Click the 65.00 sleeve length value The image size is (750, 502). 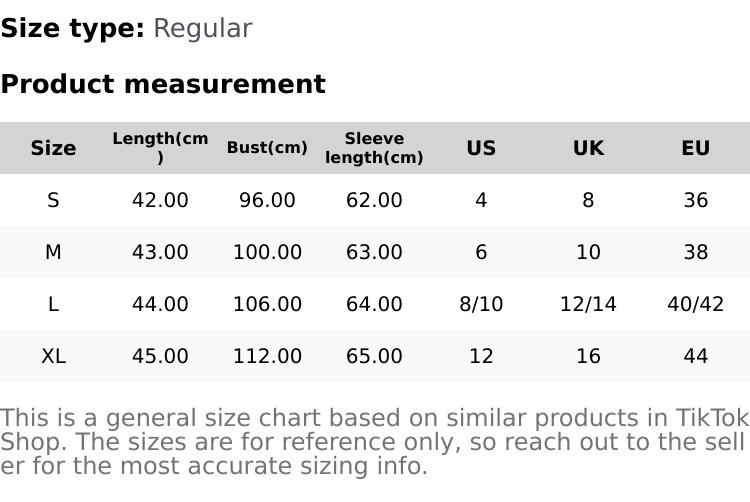[374, 356]
